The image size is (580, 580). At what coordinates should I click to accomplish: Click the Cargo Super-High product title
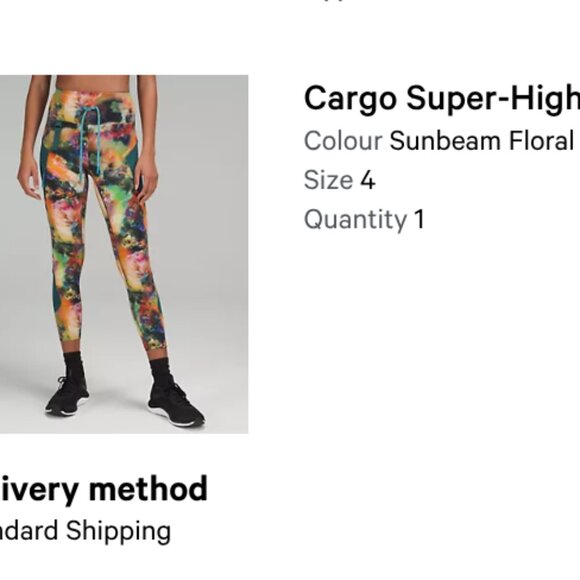point(442,98)
